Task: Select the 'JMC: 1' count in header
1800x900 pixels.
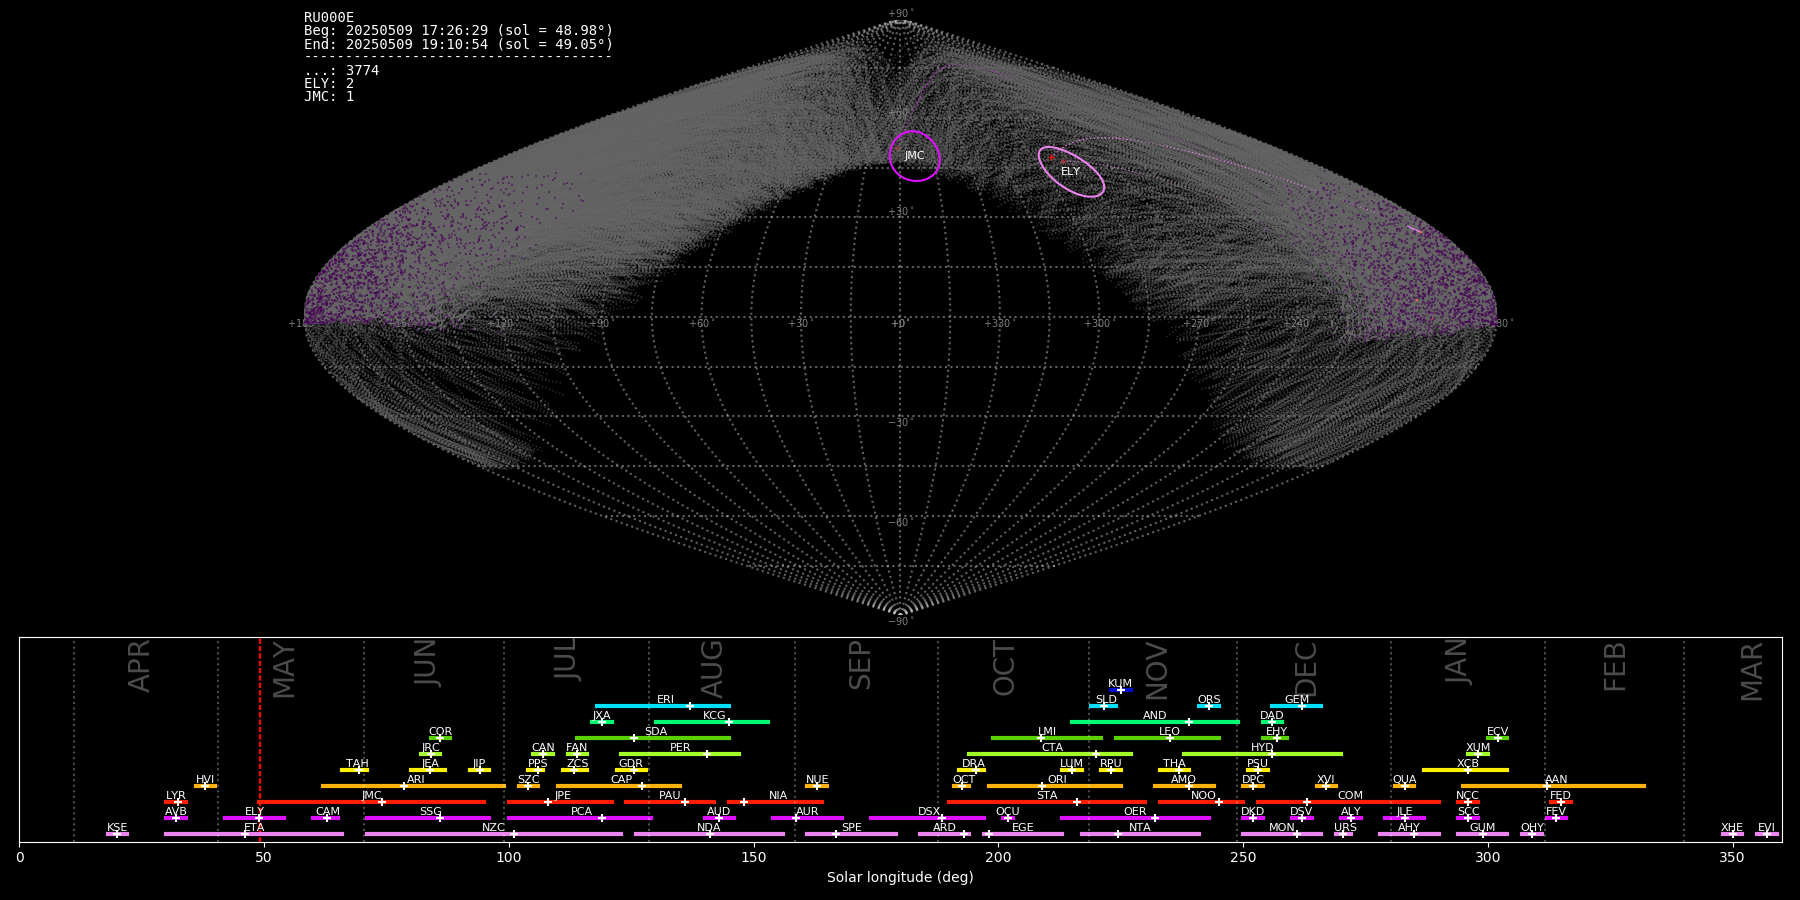Action: (329, 97)
